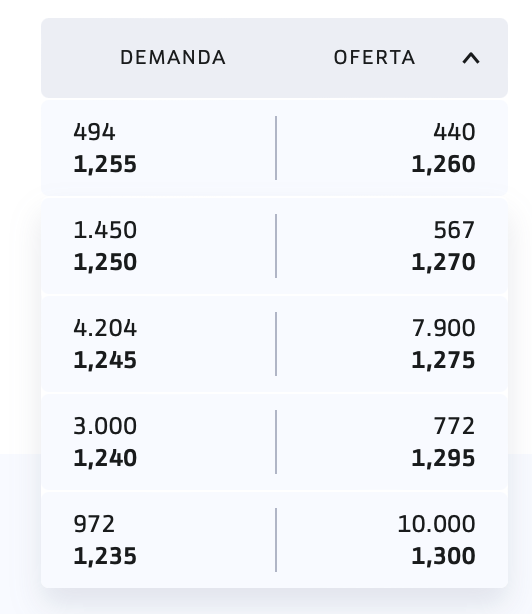This screenshot has width=532, height=614.
Task: Select ask volume 440
Action: click(x=454, y=132)
